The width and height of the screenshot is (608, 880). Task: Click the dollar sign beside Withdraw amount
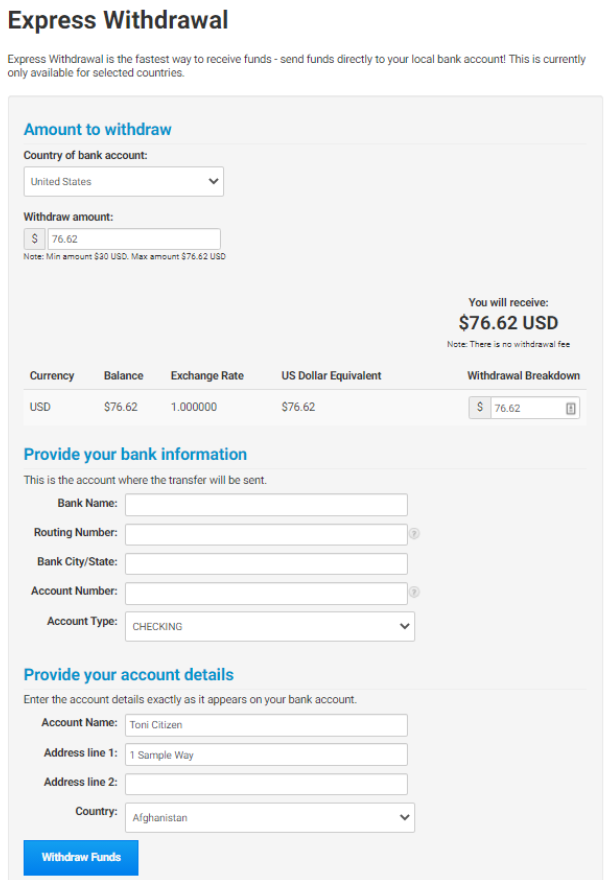[x=34, y=239]
